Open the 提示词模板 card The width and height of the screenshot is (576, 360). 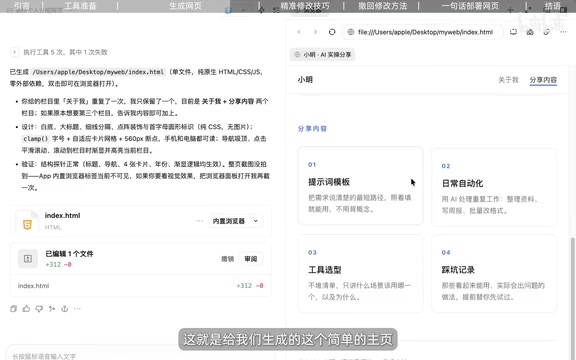point(360,186)
